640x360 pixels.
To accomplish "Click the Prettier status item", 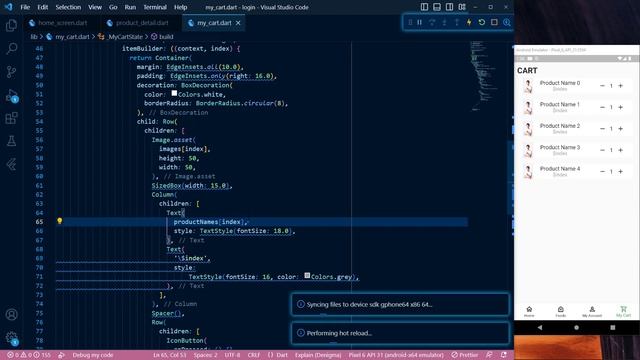I will click(x=464, y=355).
